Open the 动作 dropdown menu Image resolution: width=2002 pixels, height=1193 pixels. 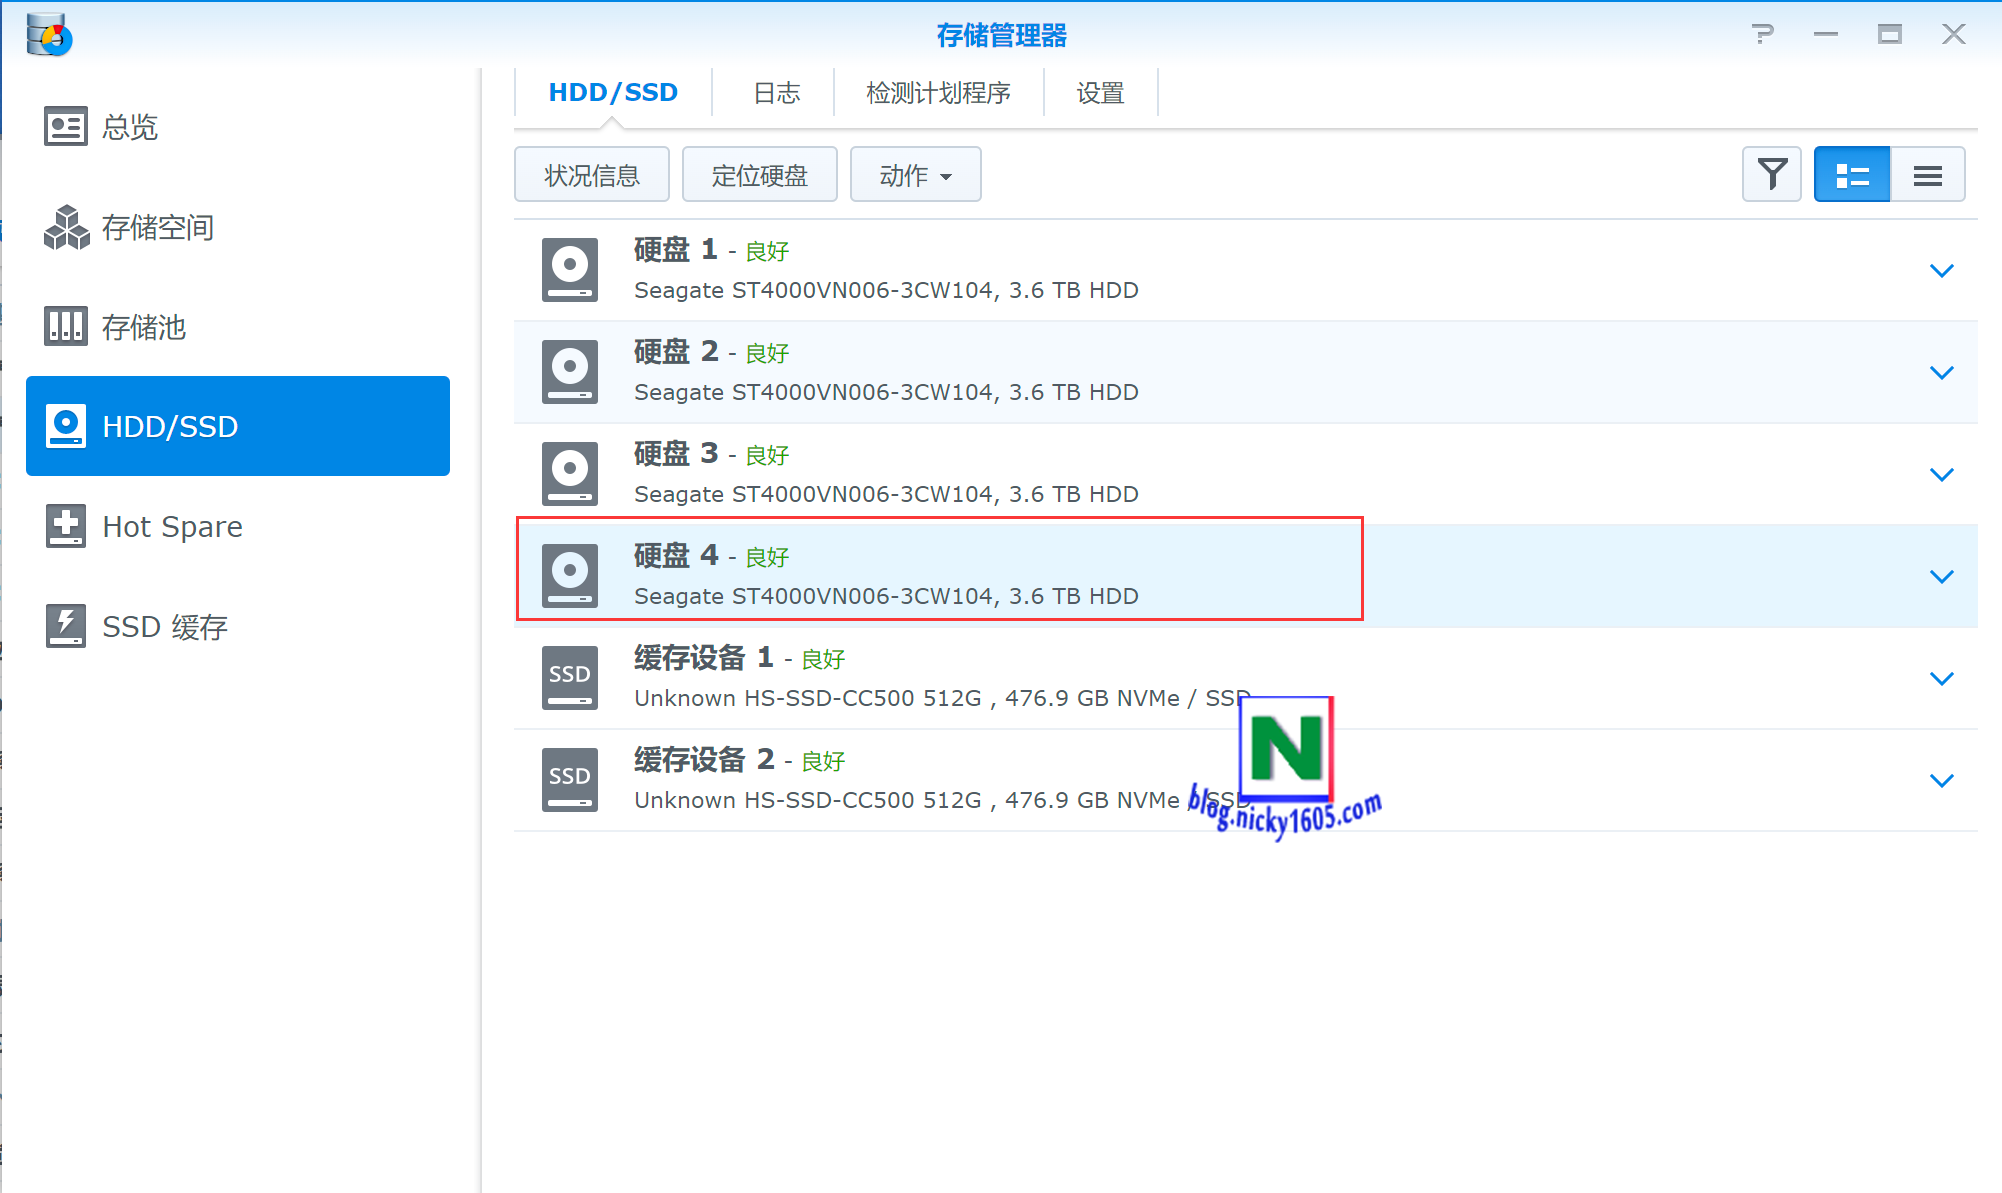(915, 175)
